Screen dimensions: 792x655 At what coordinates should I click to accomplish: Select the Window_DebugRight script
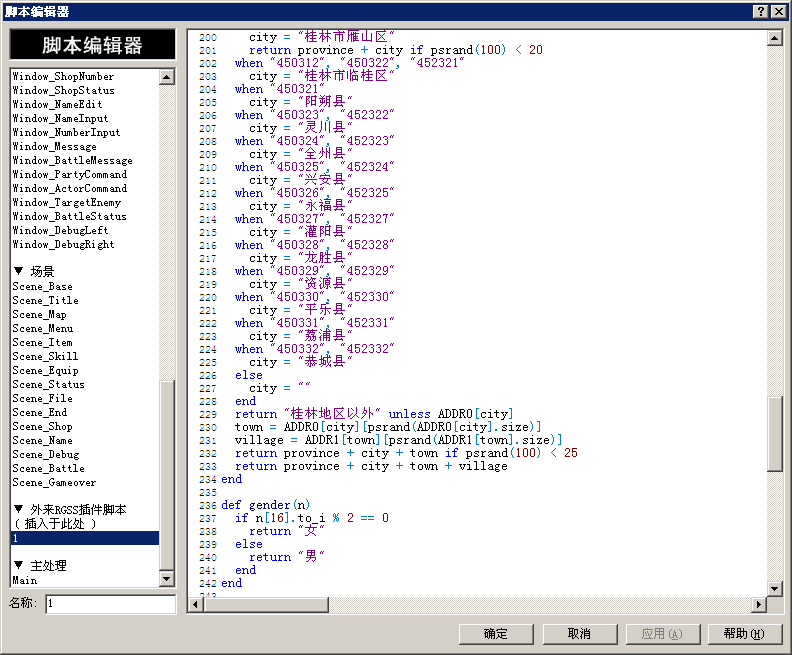click(85, 244)
